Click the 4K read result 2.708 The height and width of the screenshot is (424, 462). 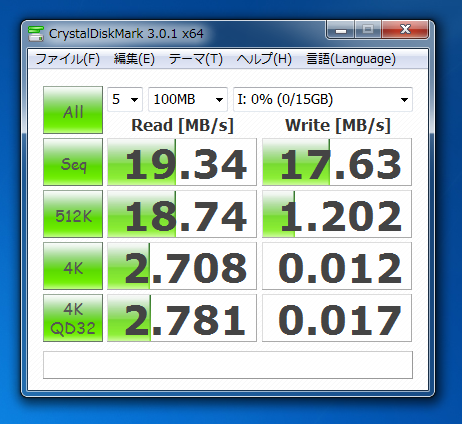pyautogui.click(x=182, y=266)
